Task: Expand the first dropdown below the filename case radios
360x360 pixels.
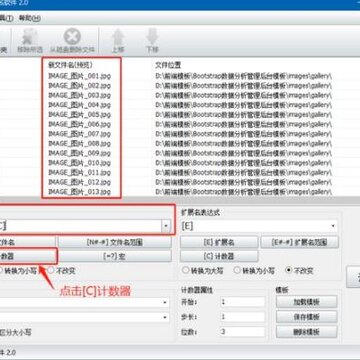Action: click(165, 303)
